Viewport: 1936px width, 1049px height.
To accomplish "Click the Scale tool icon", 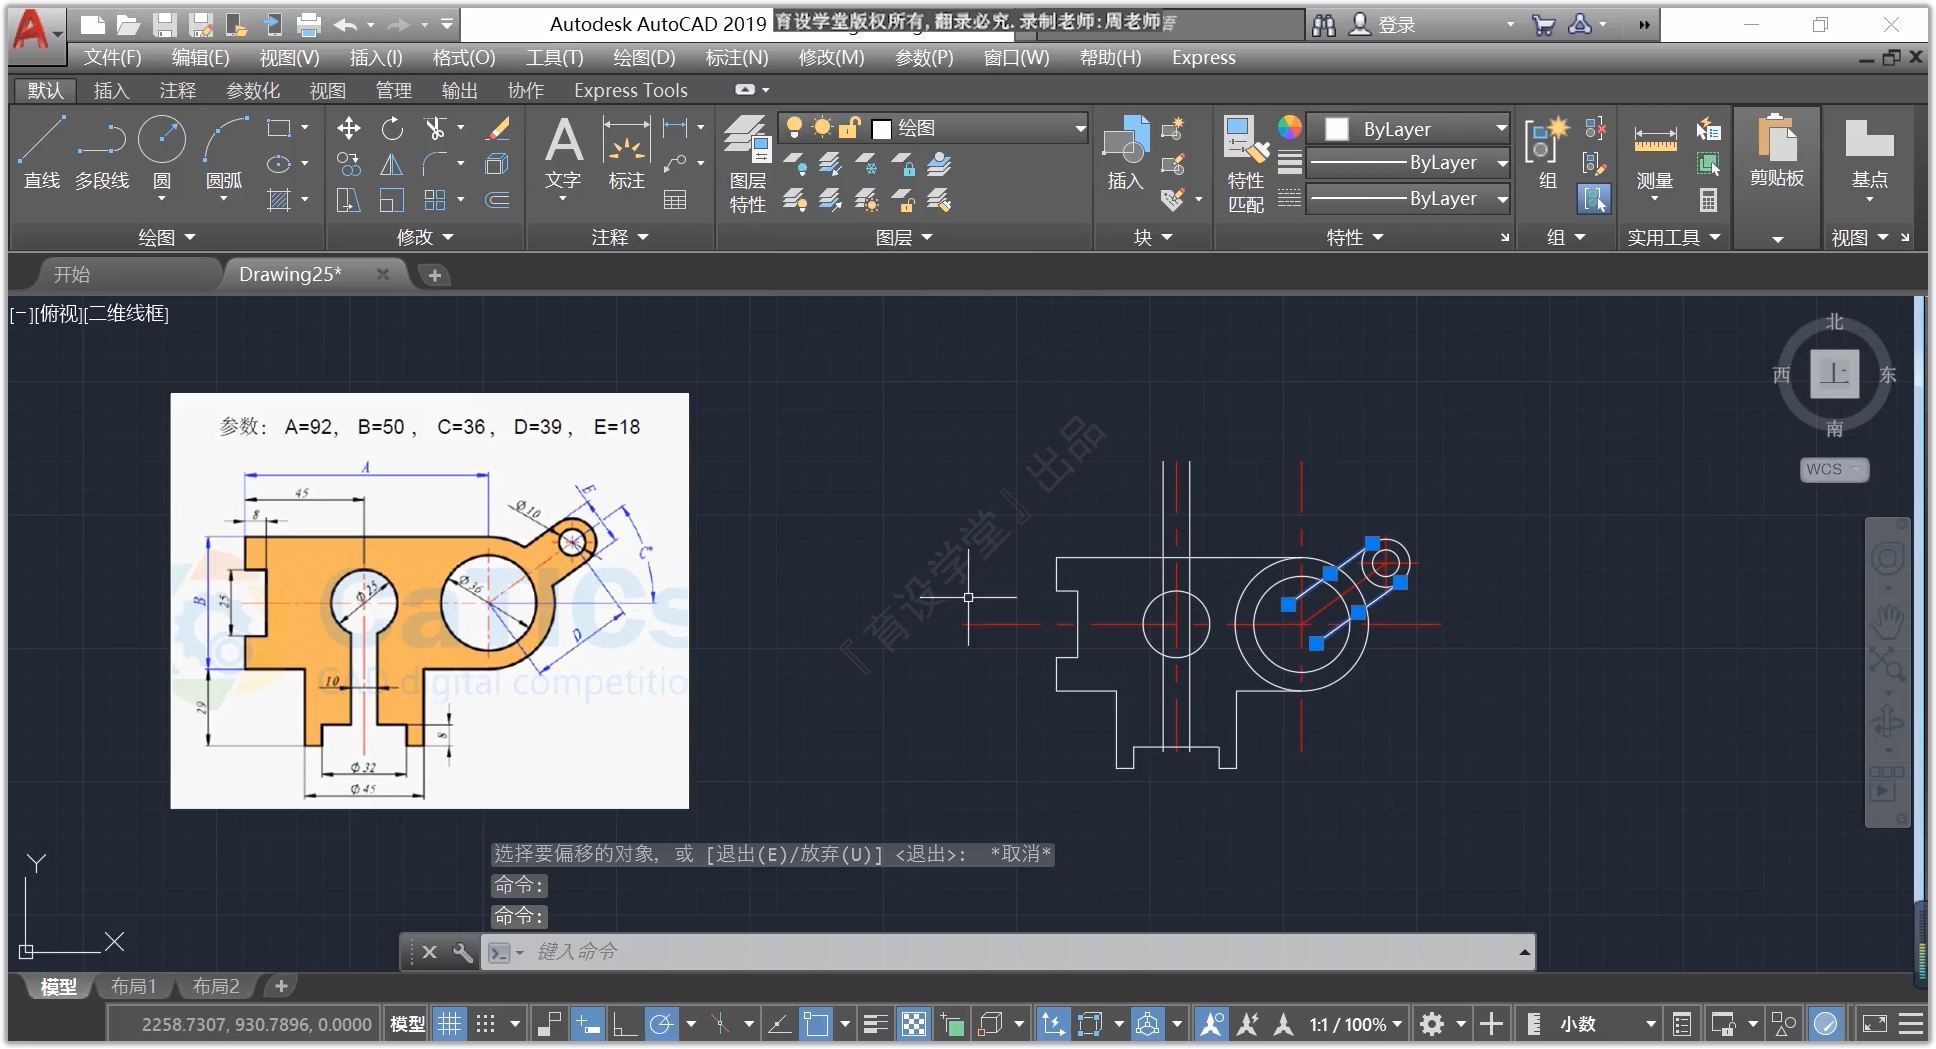I will 392,200.
